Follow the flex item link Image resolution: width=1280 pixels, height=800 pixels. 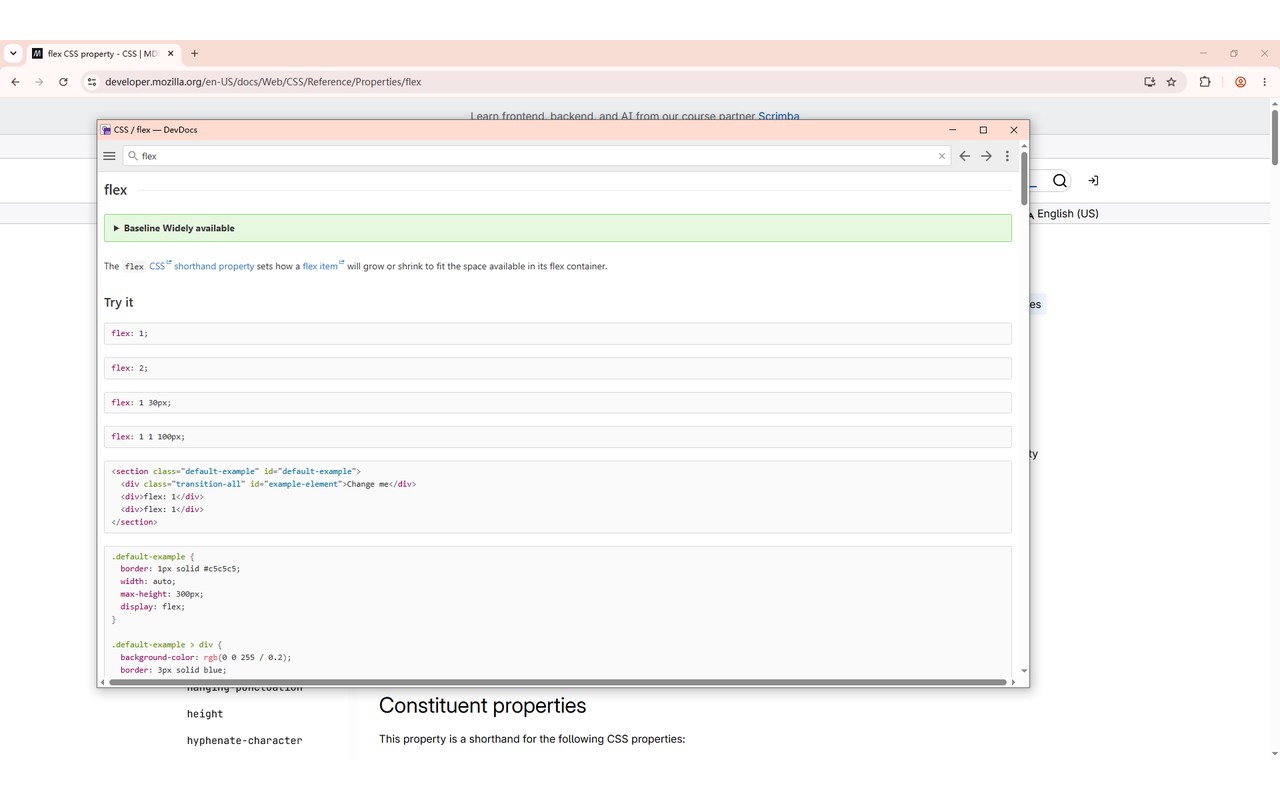pos(323,266)
